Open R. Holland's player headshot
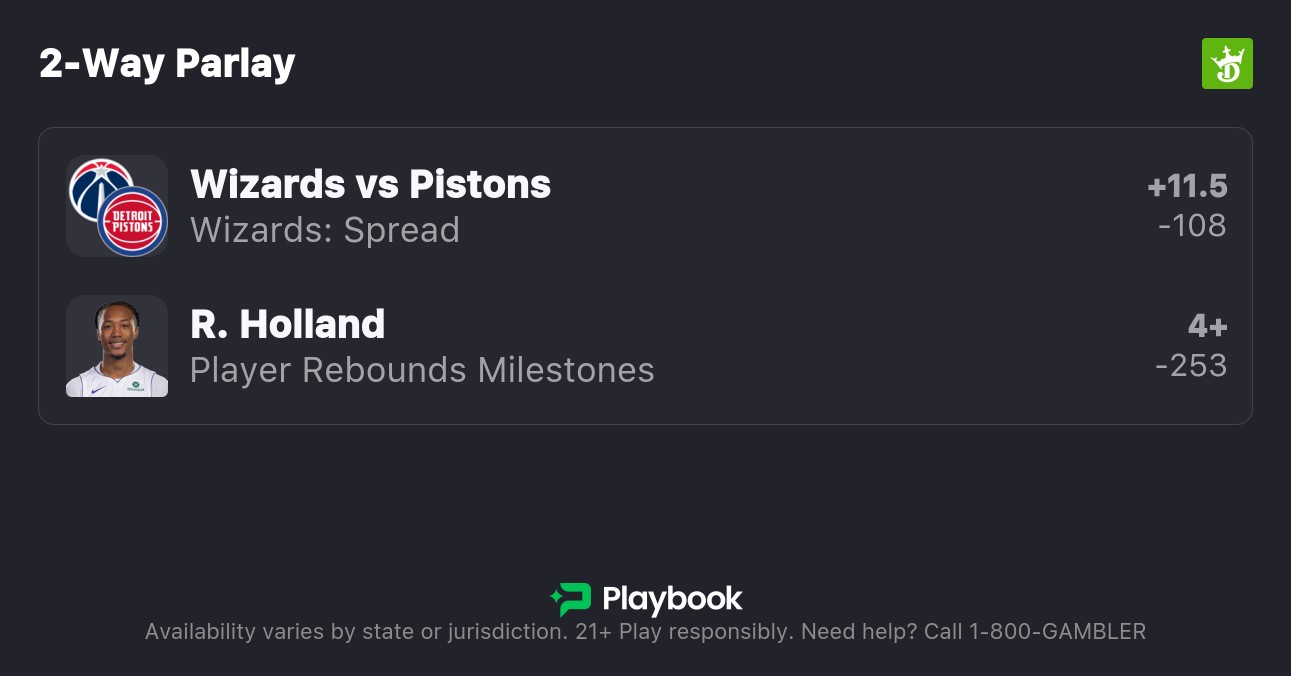This screenshot has height=676, width=1291. [x=117, y=346]
